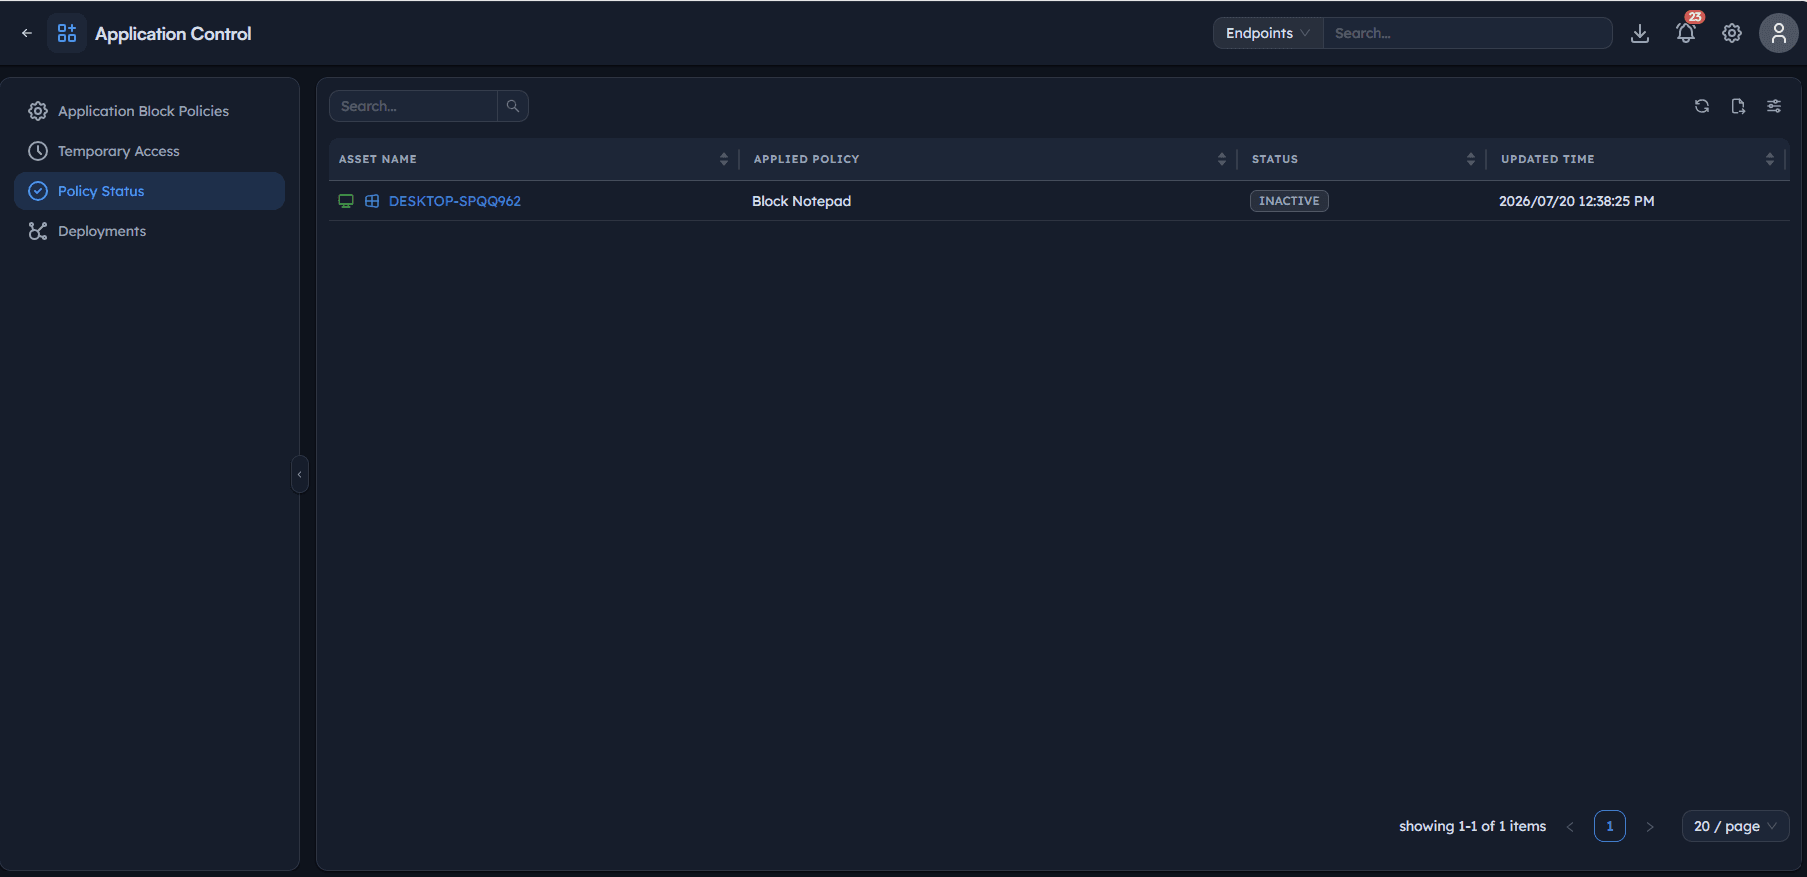This screenshot has height=877, width=1807.
Task: Select Policy Status in the sidebar
Action: 149,191
